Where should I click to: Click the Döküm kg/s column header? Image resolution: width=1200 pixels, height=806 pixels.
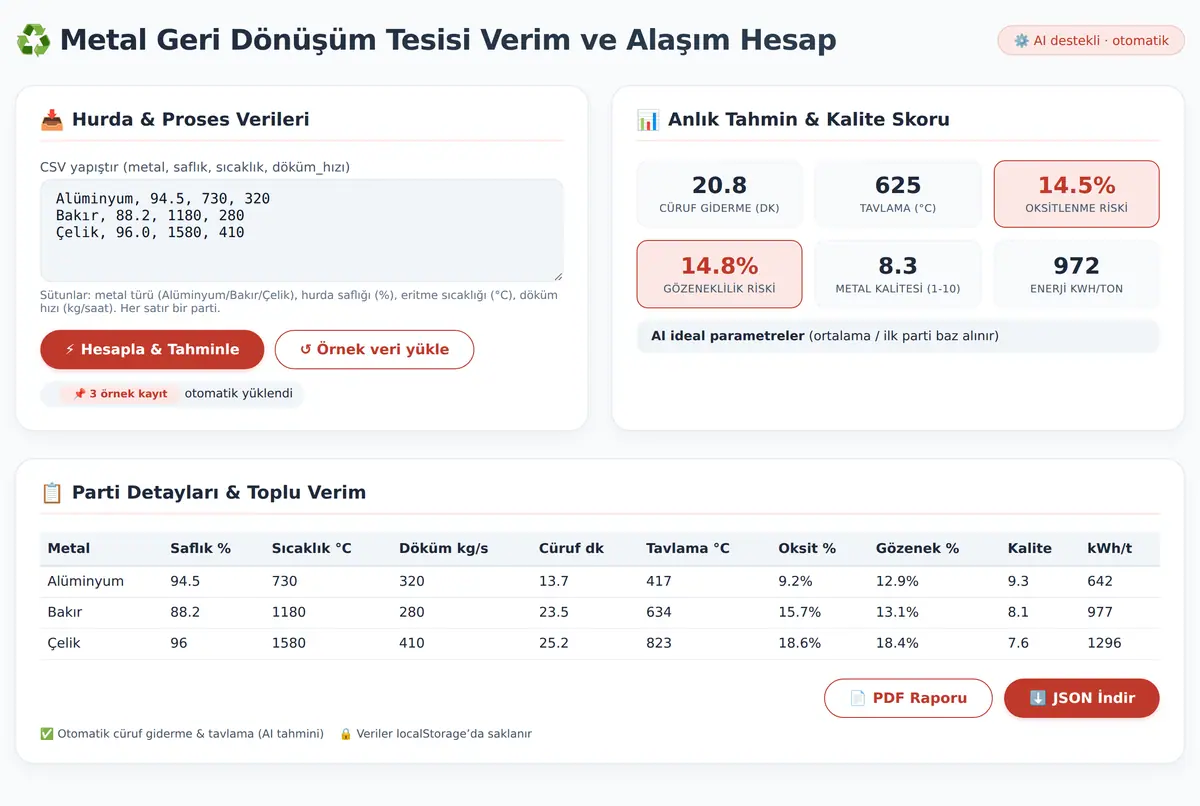[444, 549]
